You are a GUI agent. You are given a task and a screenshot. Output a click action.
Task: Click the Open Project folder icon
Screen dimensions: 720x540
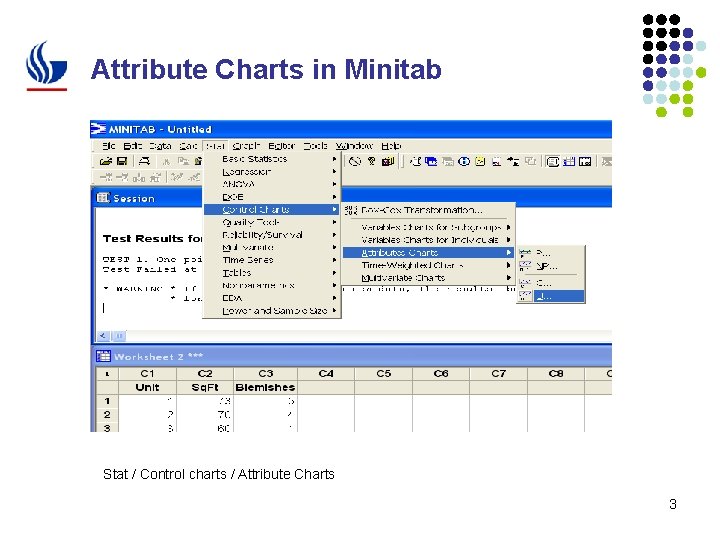106,161
